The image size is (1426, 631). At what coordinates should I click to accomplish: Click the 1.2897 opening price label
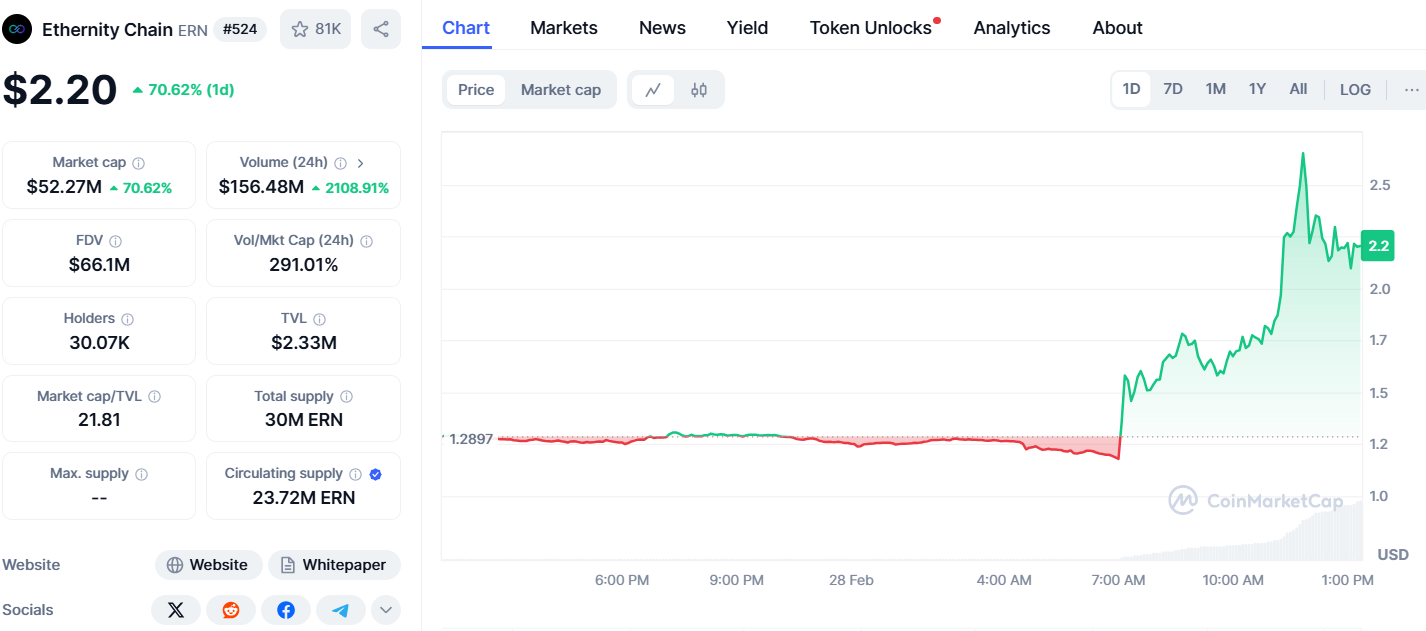(471, 439)
